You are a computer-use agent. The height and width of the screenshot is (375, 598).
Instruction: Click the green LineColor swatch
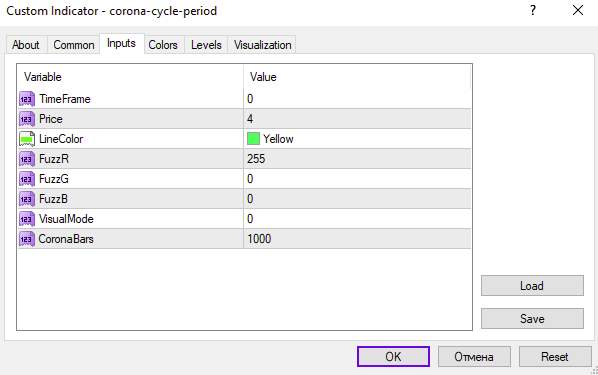pos(253,138)
